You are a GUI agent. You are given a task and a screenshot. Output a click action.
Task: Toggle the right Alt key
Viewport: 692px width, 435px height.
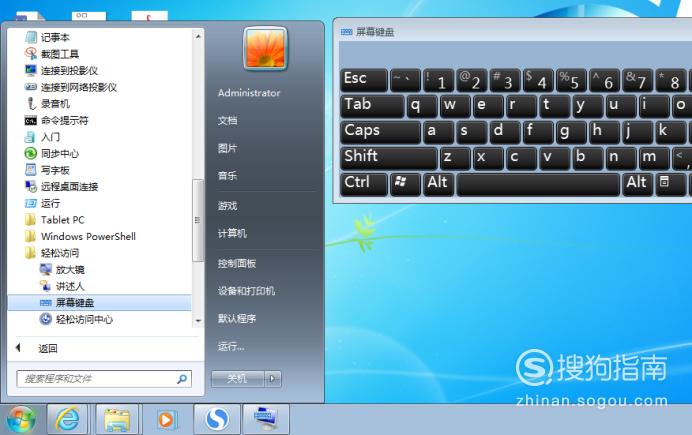click(x=637, y=184)
